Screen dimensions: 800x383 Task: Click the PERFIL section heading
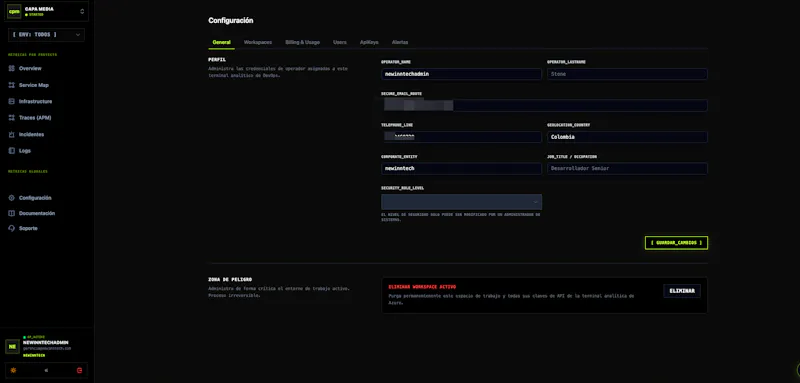click(x=217, y=60)
